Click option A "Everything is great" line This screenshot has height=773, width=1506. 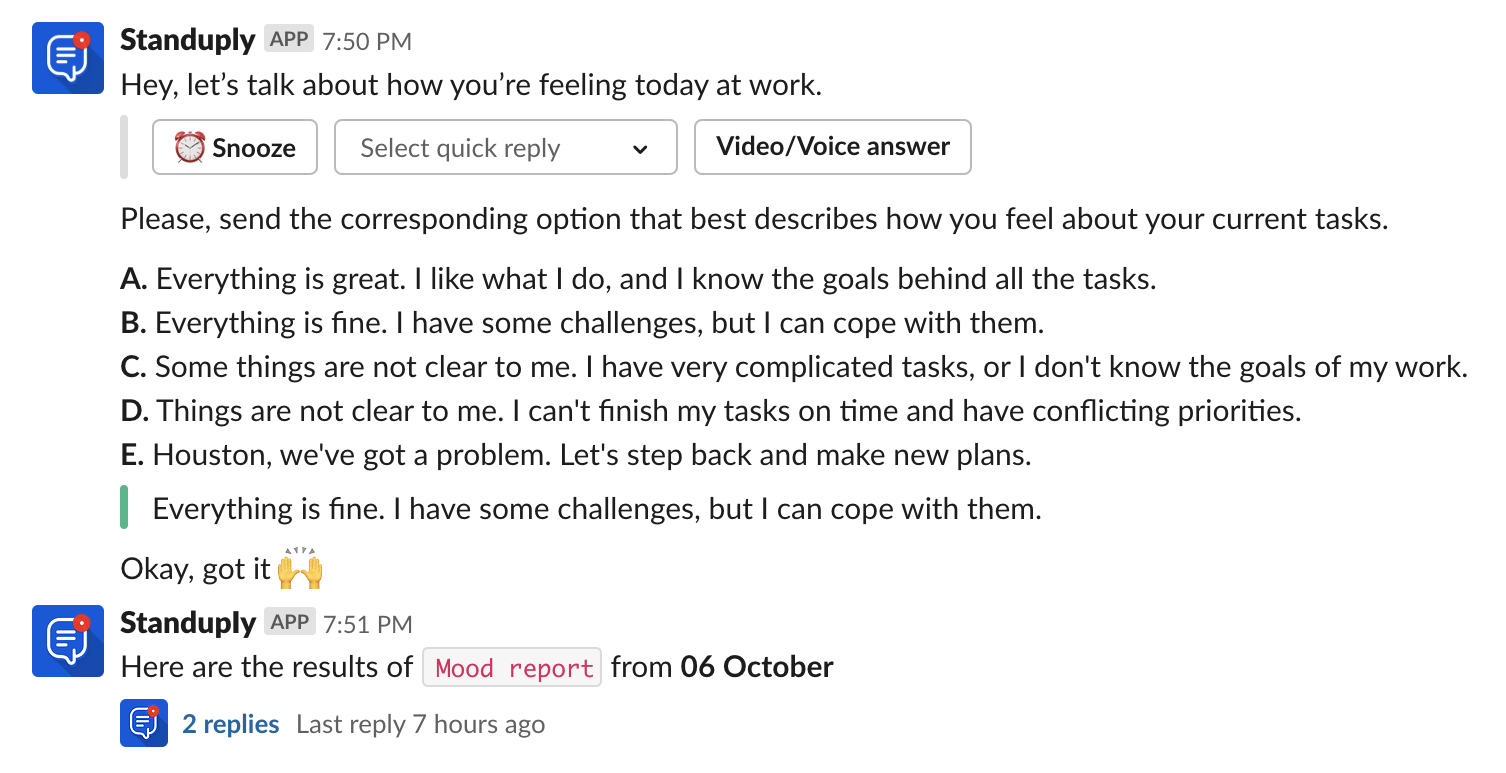click(638, 279)
